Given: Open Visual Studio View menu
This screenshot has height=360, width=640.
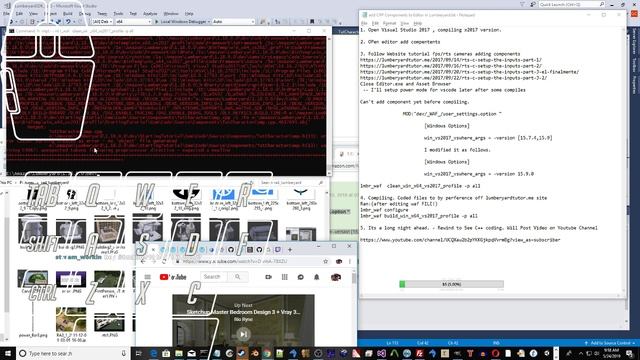Looking at the screenshot, I should 33,13.
